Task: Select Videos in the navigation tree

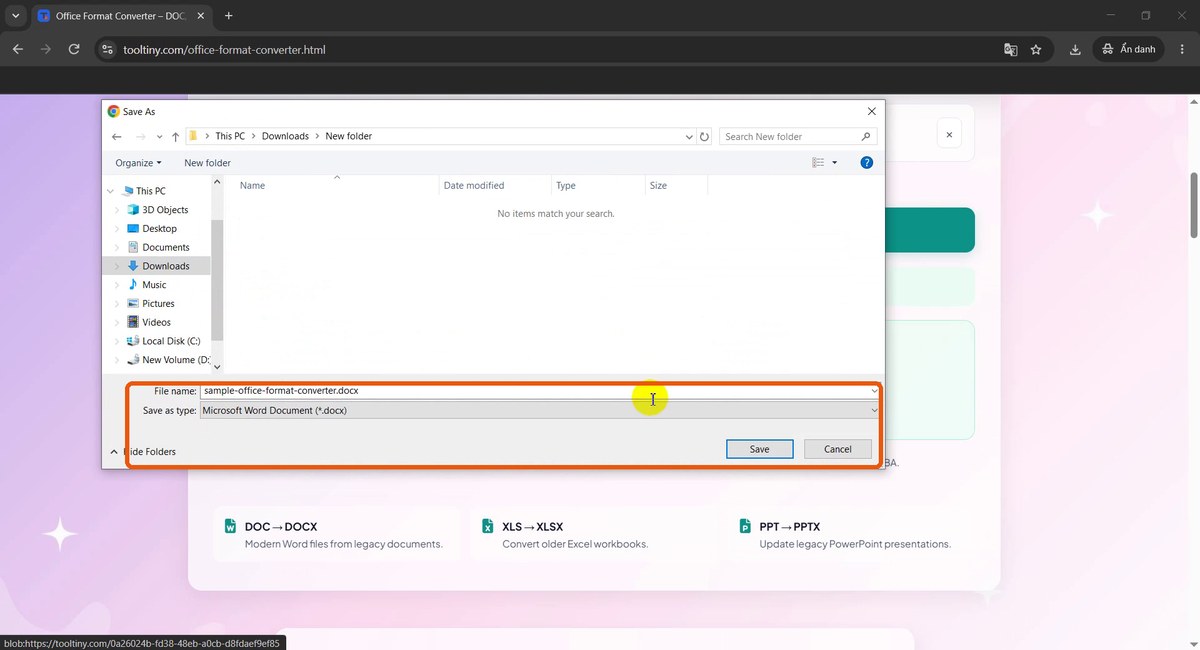Action: click(156, 322)
